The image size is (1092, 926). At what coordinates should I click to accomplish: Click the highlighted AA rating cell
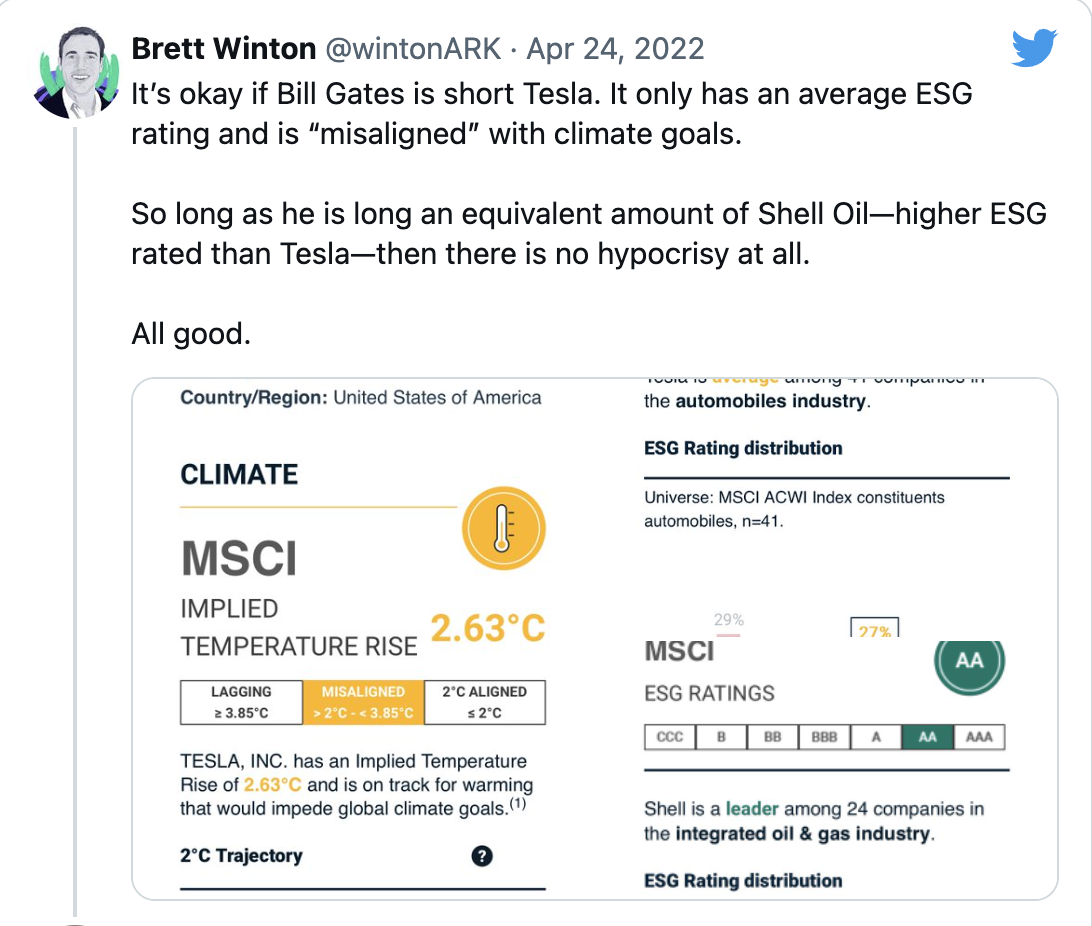[927, 738]
